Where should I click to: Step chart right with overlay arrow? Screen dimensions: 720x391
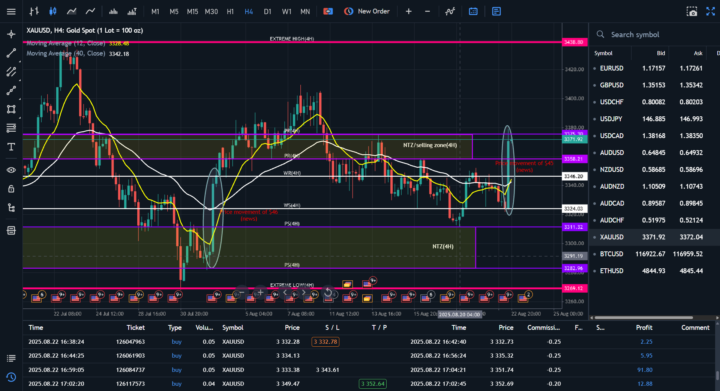pos(304,292)
